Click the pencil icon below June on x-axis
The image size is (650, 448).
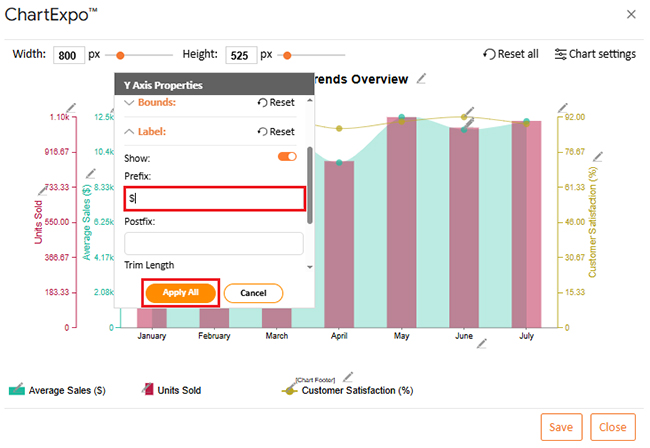tap(482, 344)
